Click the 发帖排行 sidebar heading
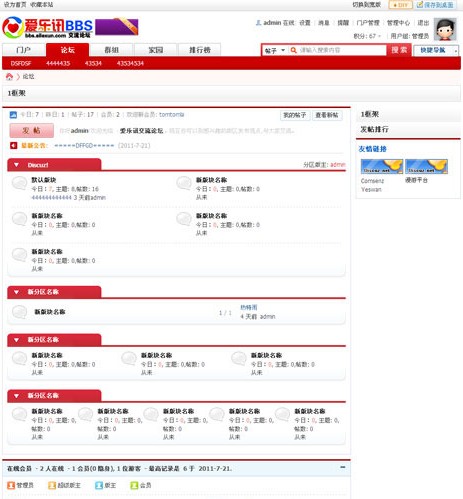Screen dimensions: 463x499 374,129
